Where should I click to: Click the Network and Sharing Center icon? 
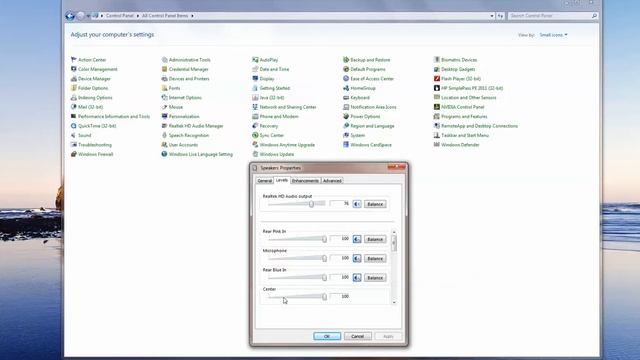click(255, 107)
